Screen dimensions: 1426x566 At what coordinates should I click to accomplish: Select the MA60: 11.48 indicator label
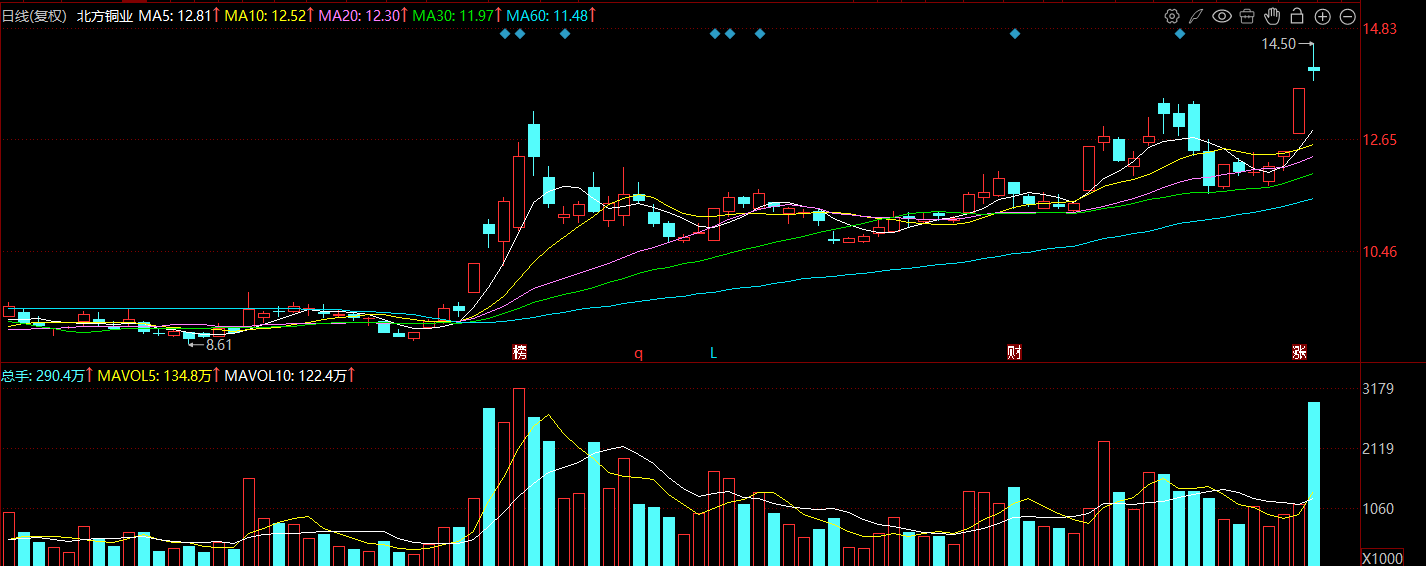(x=551, y=16)
